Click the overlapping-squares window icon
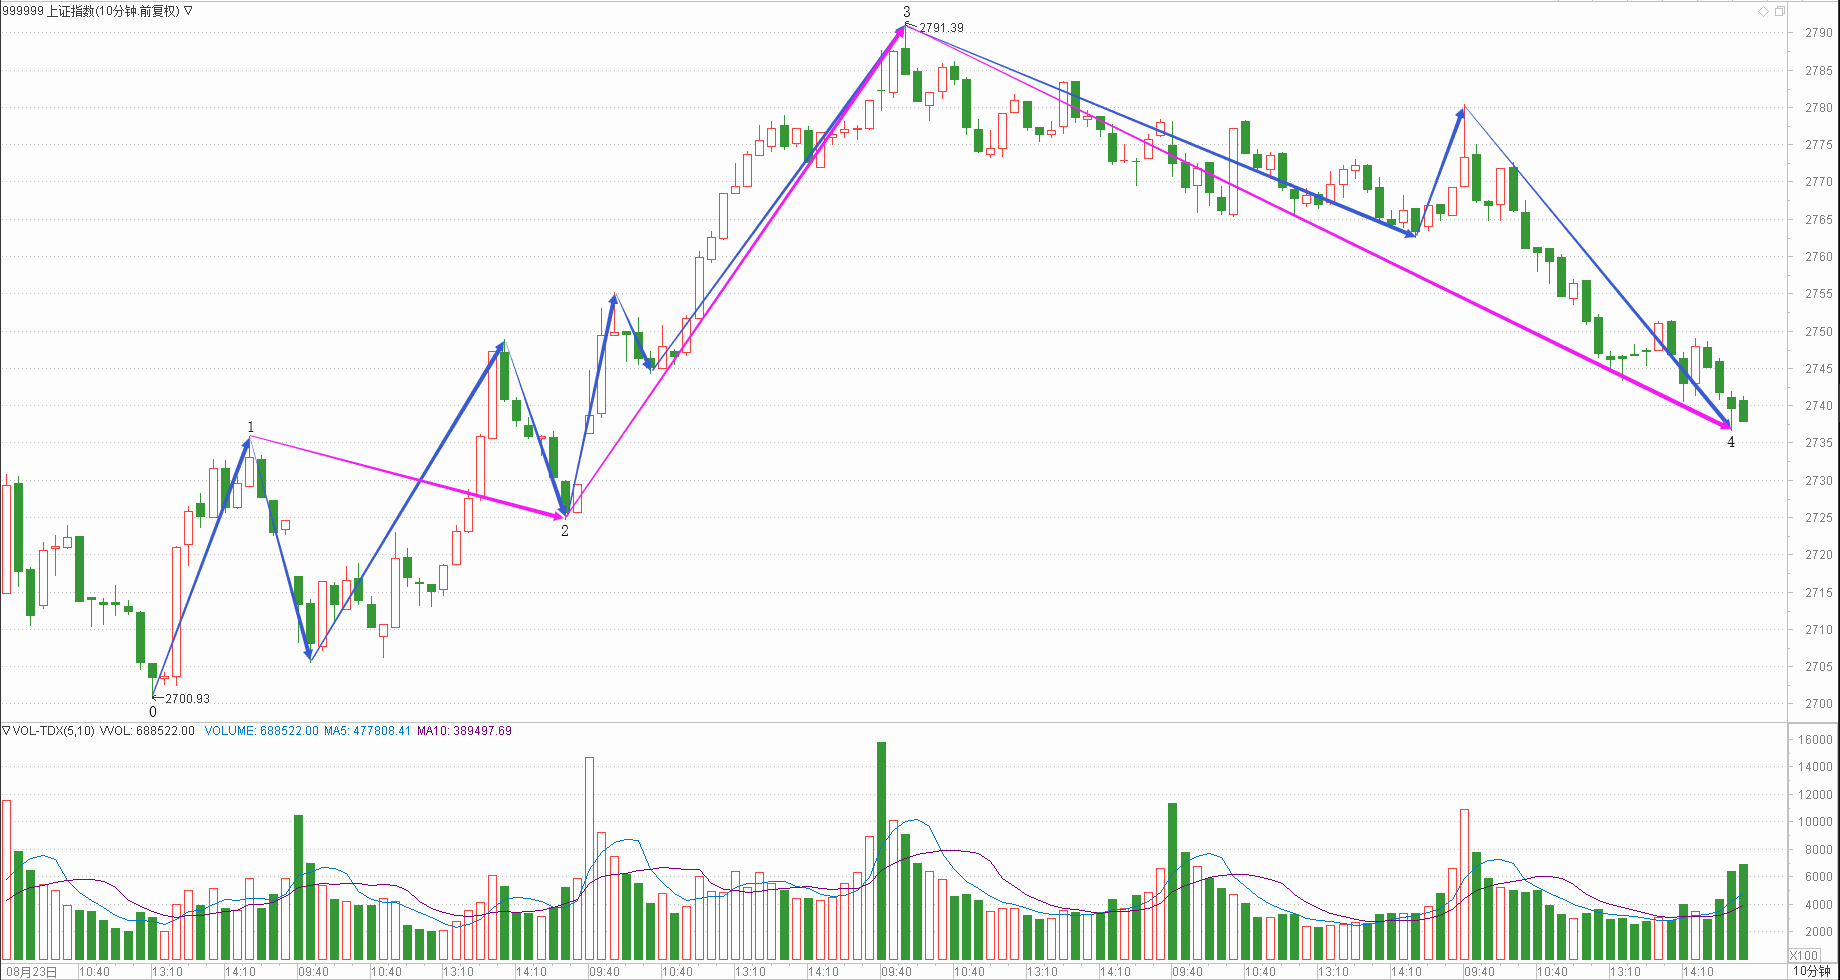Screen dimensions: 1840x980 pyautogui.click(x=1779, y=11)
